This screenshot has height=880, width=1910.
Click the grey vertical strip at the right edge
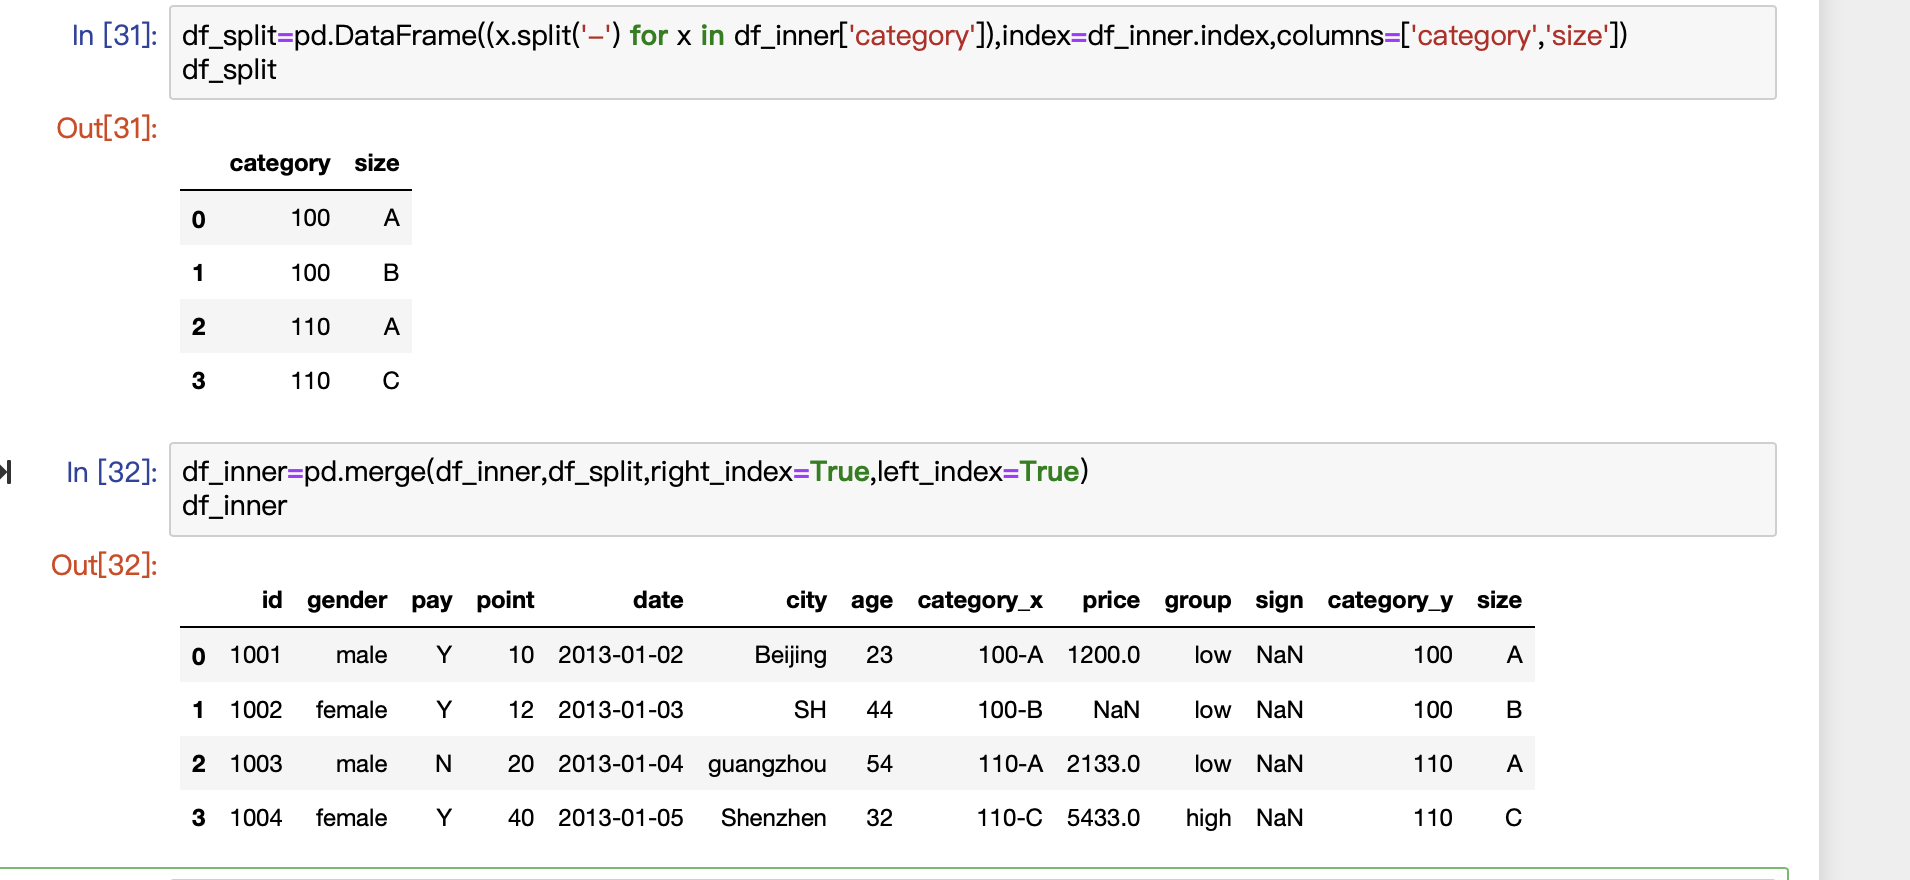point(1863,440)
